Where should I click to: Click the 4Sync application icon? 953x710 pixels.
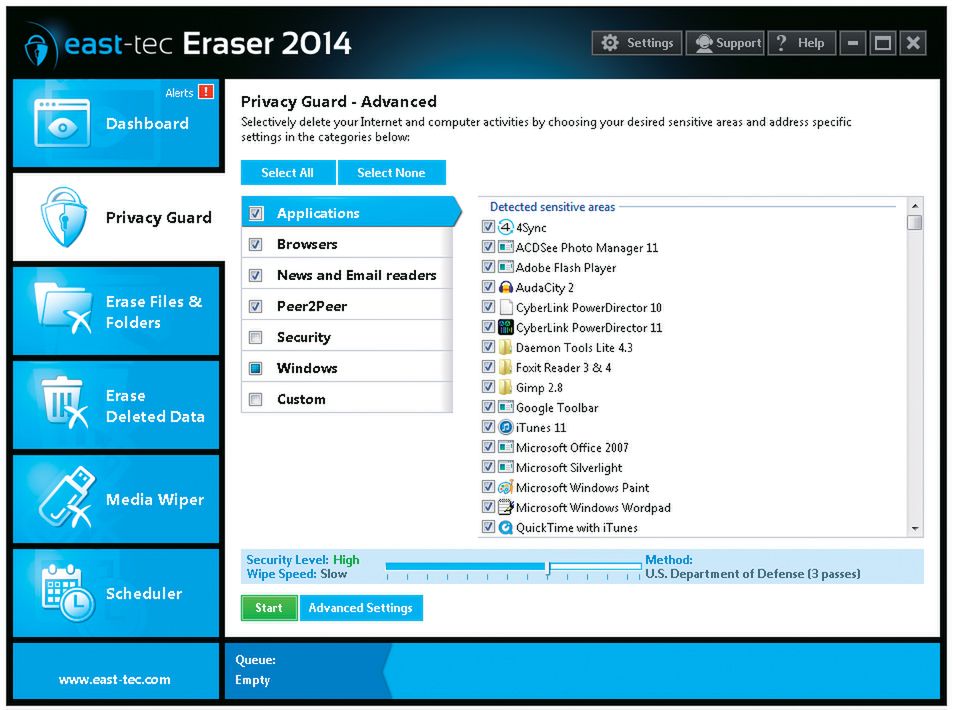(506, 227)
